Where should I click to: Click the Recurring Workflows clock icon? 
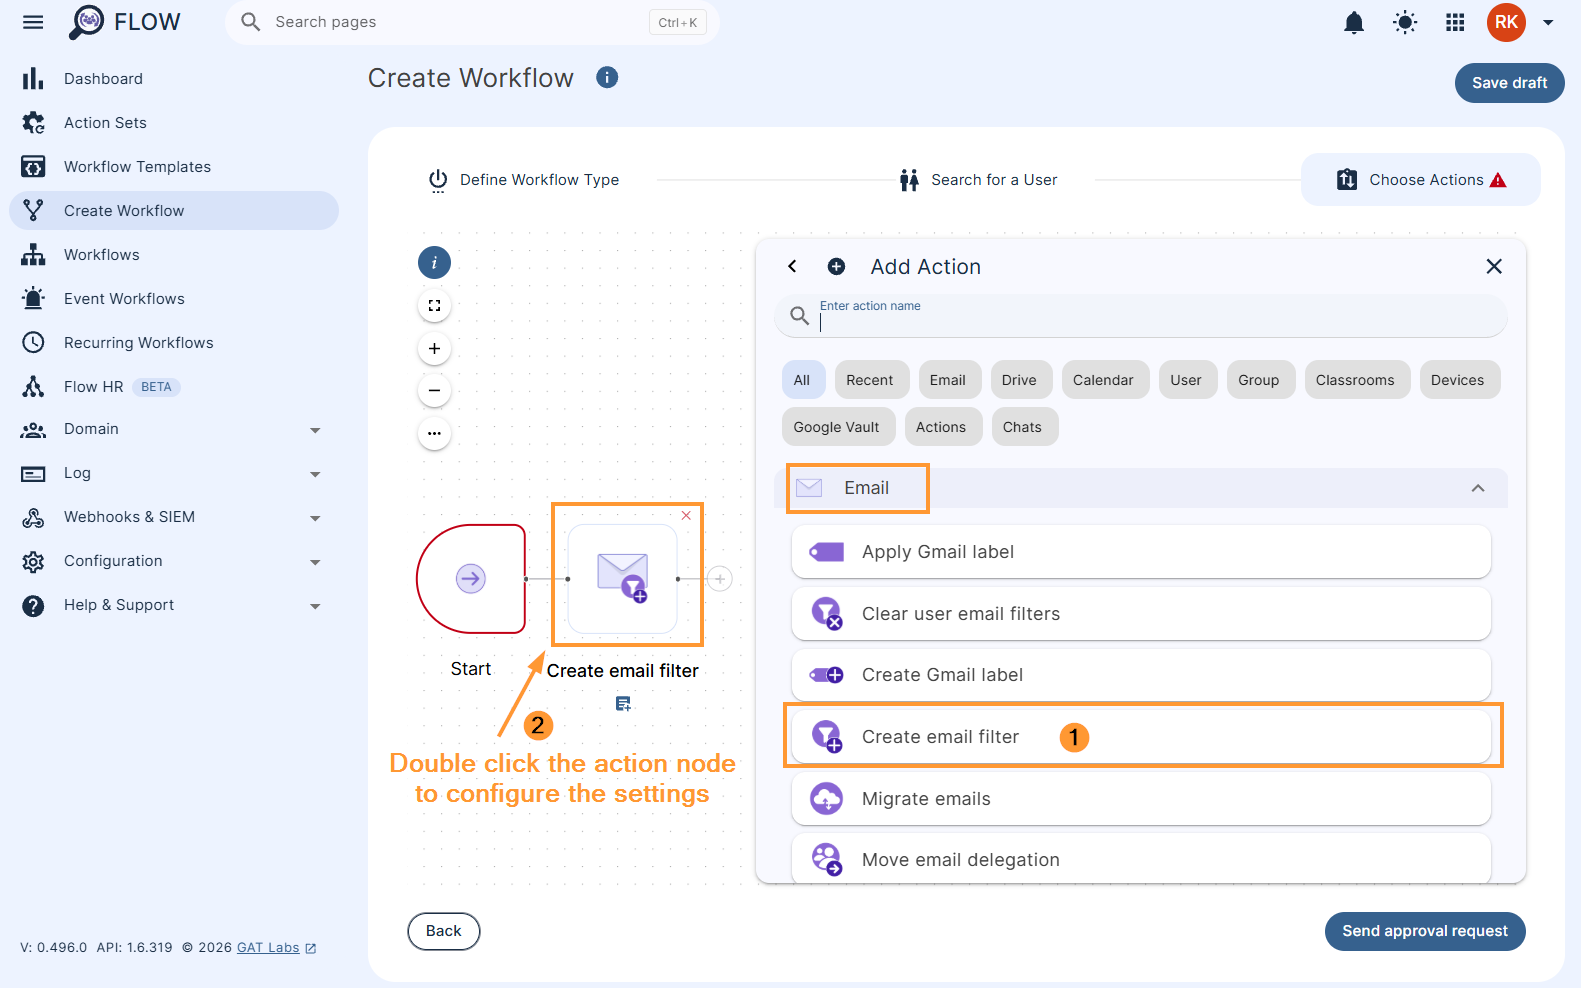(33, 343)
